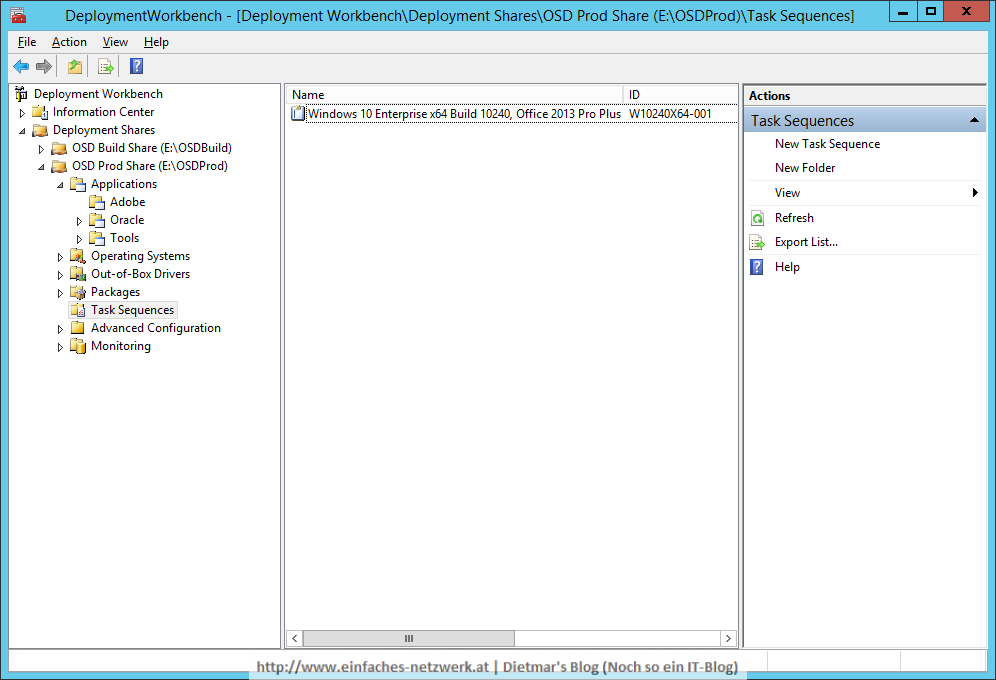Click the horizontal scrollbar left arrow
Viewport: 996px width, 680px height.
(294, 638)
